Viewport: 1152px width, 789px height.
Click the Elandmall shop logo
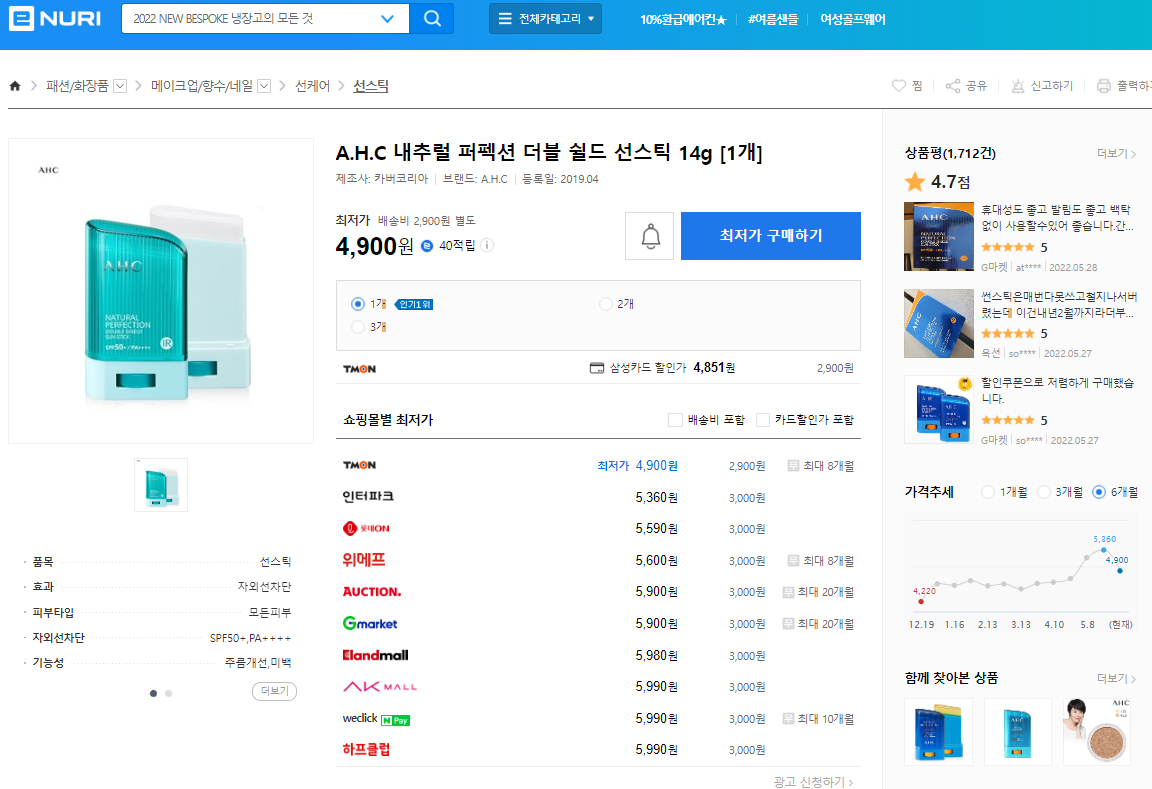tap(375, 655)
